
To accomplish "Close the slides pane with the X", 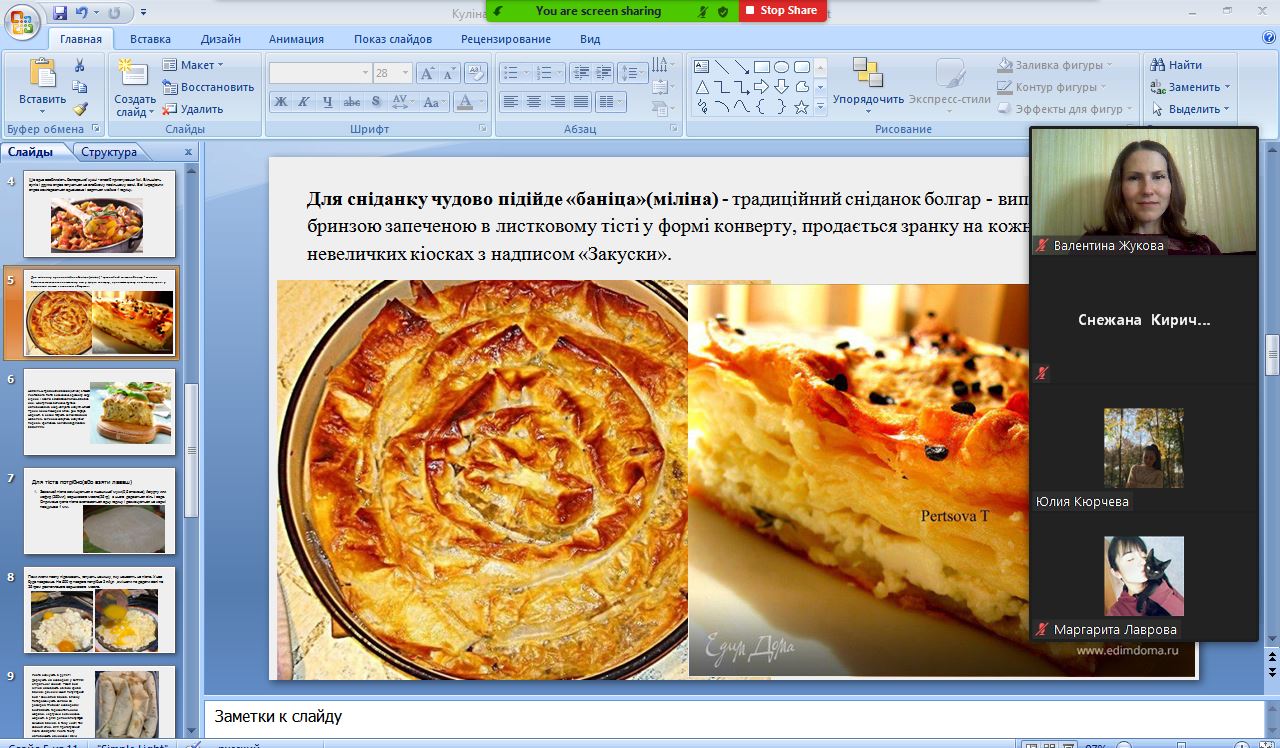I will tap(188, 152).
